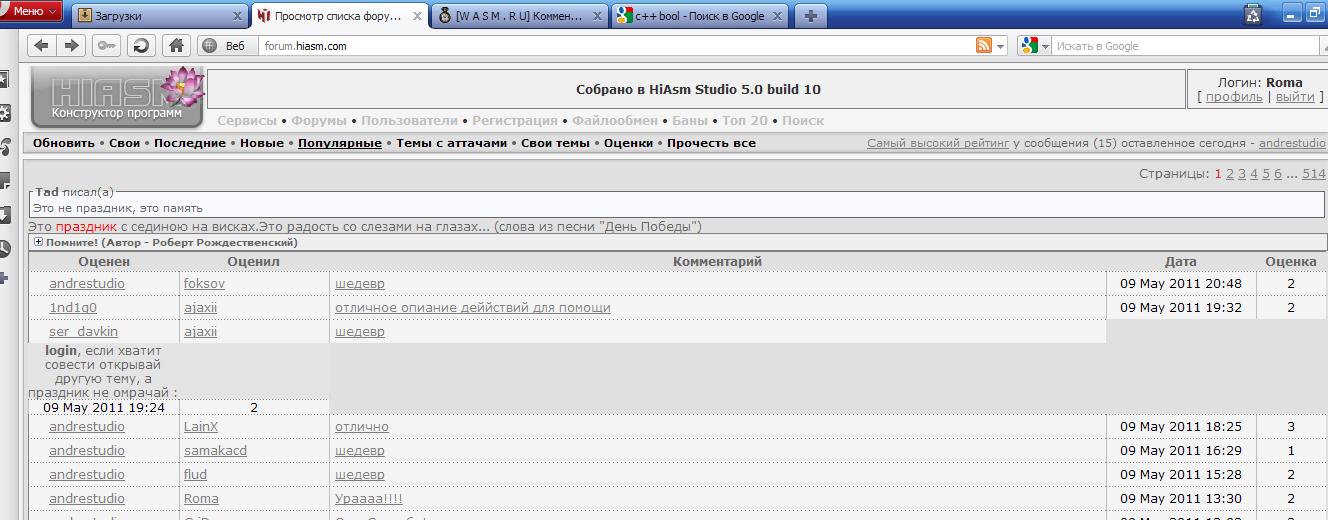Click the password wand key icon
Image resolution: width=1328 pixels, height=520 pixels.
tap(106, 46)
